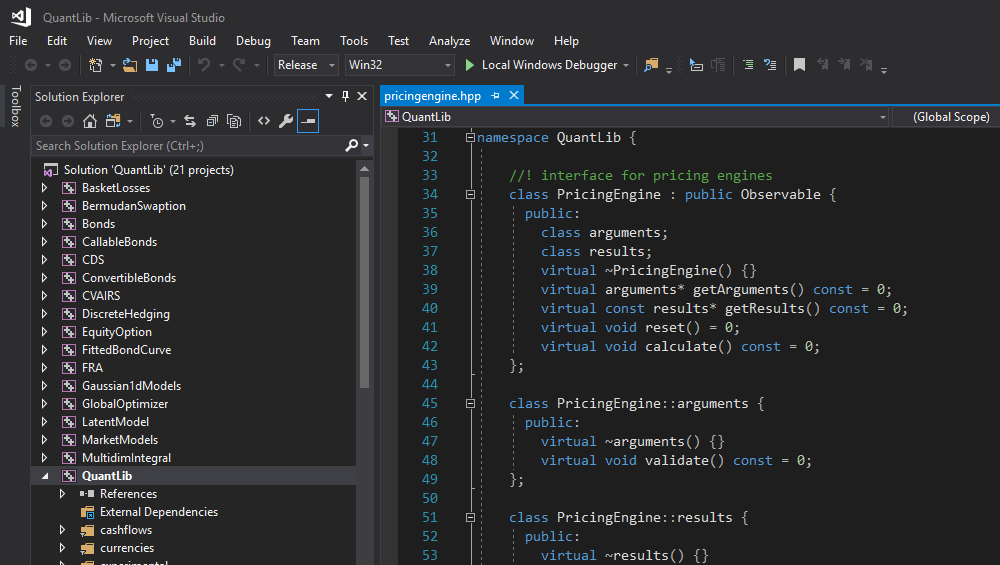Click the Save All toolbar icon
The image size is (1000, 565).
point(174,65)
